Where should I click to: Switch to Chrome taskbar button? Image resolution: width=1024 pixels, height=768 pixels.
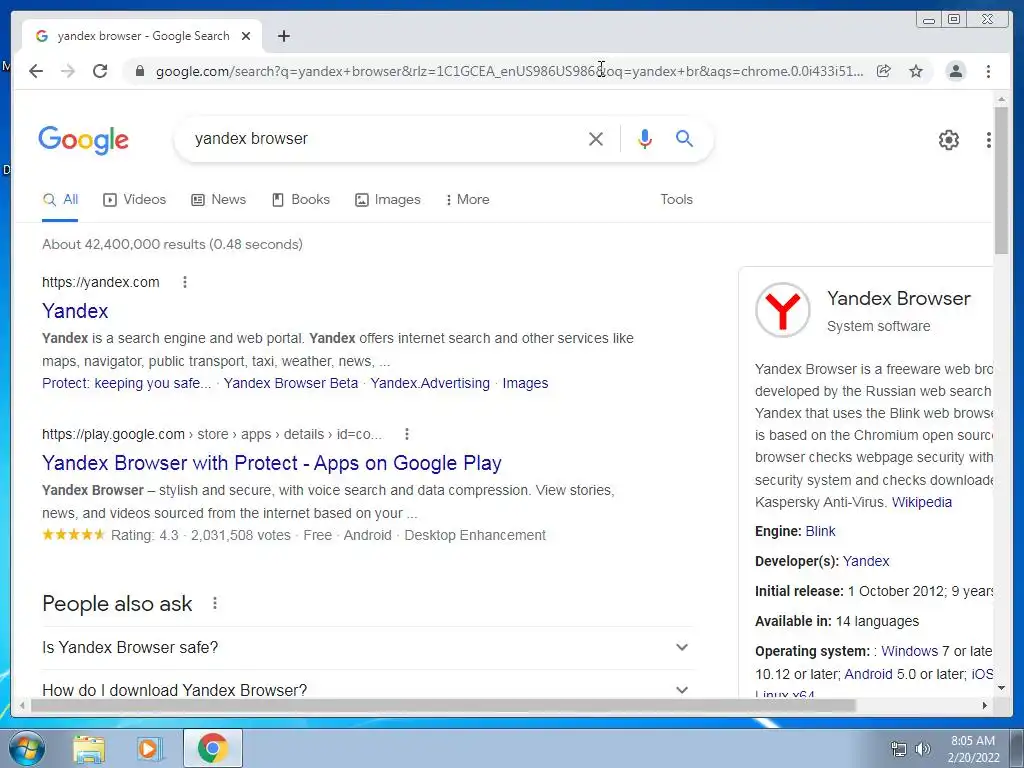(x=213, y=748)
